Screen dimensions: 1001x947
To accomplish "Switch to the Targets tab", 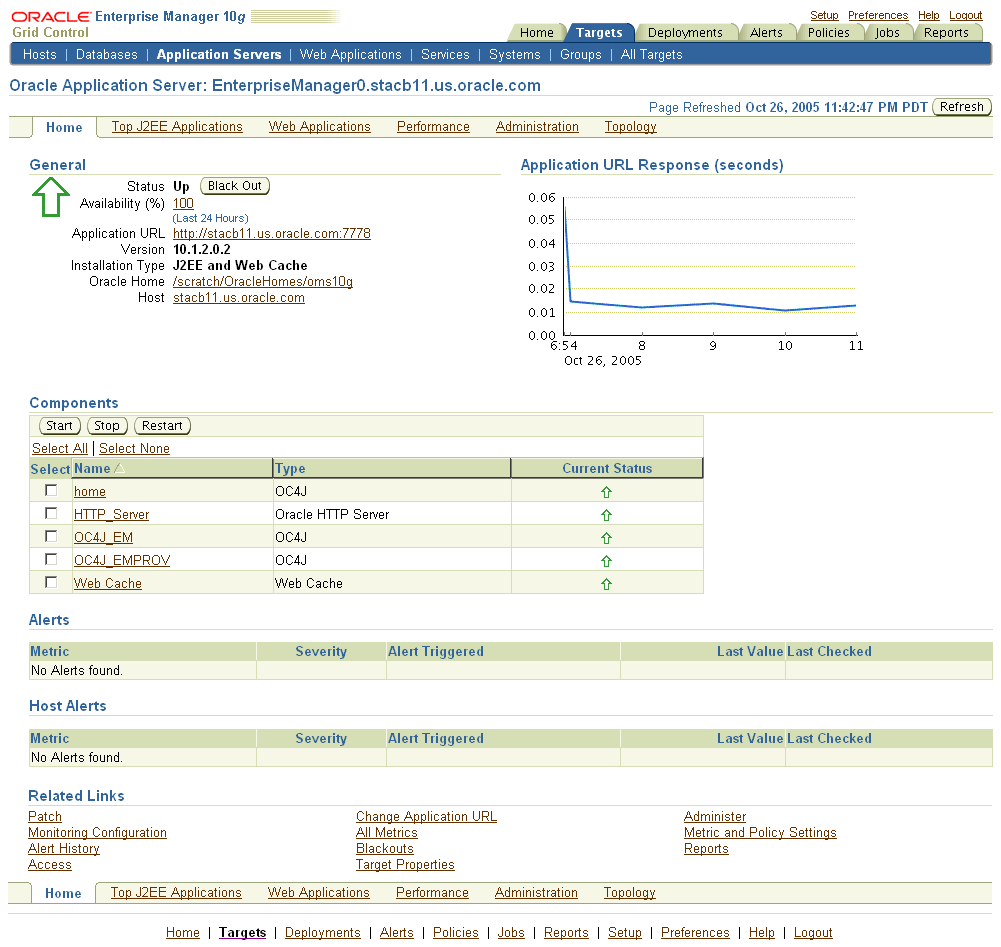I will pos(600,32).
